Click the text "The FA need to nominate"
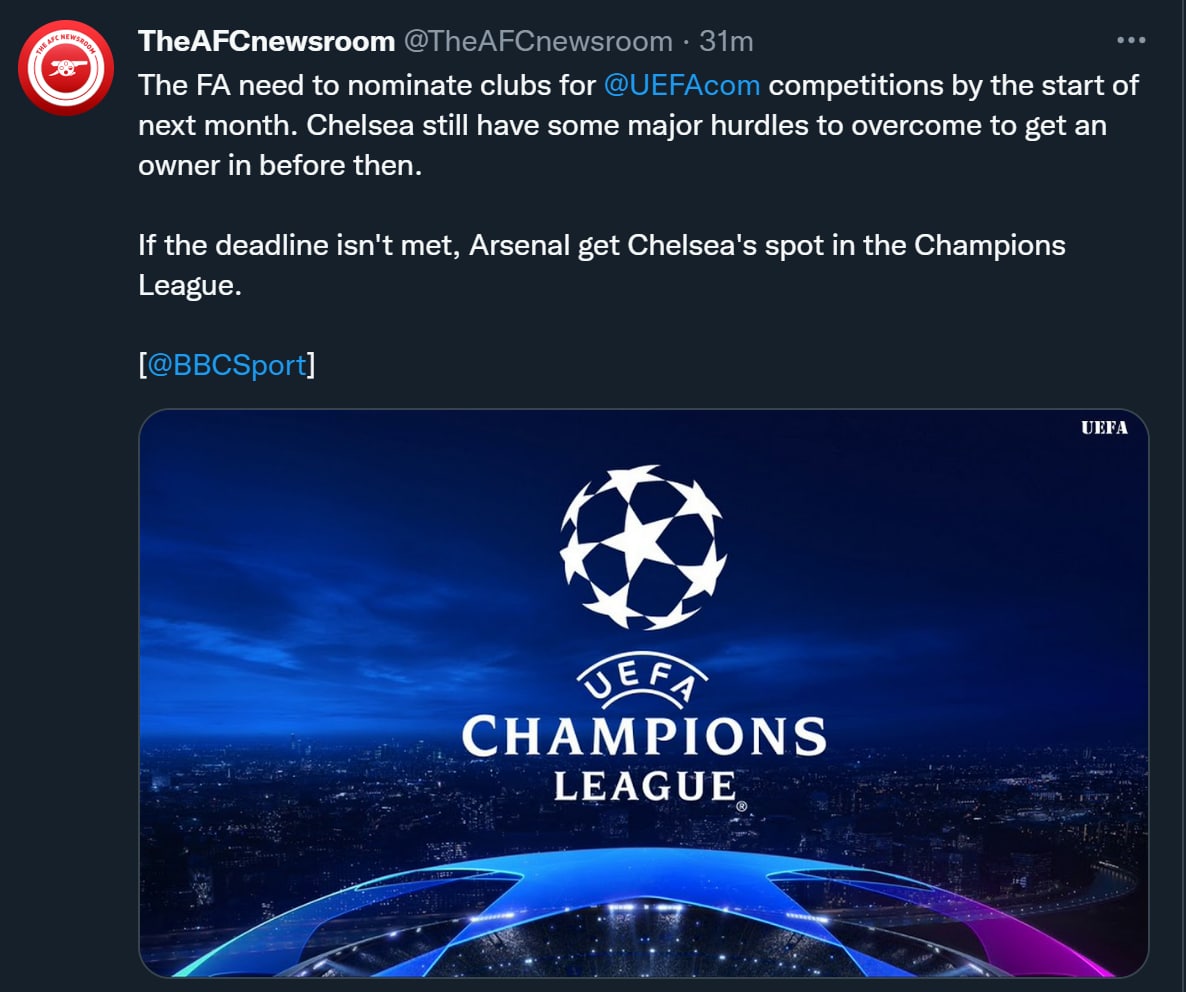The height and width of the screenshot is (992, 1186). pos(285,85)
